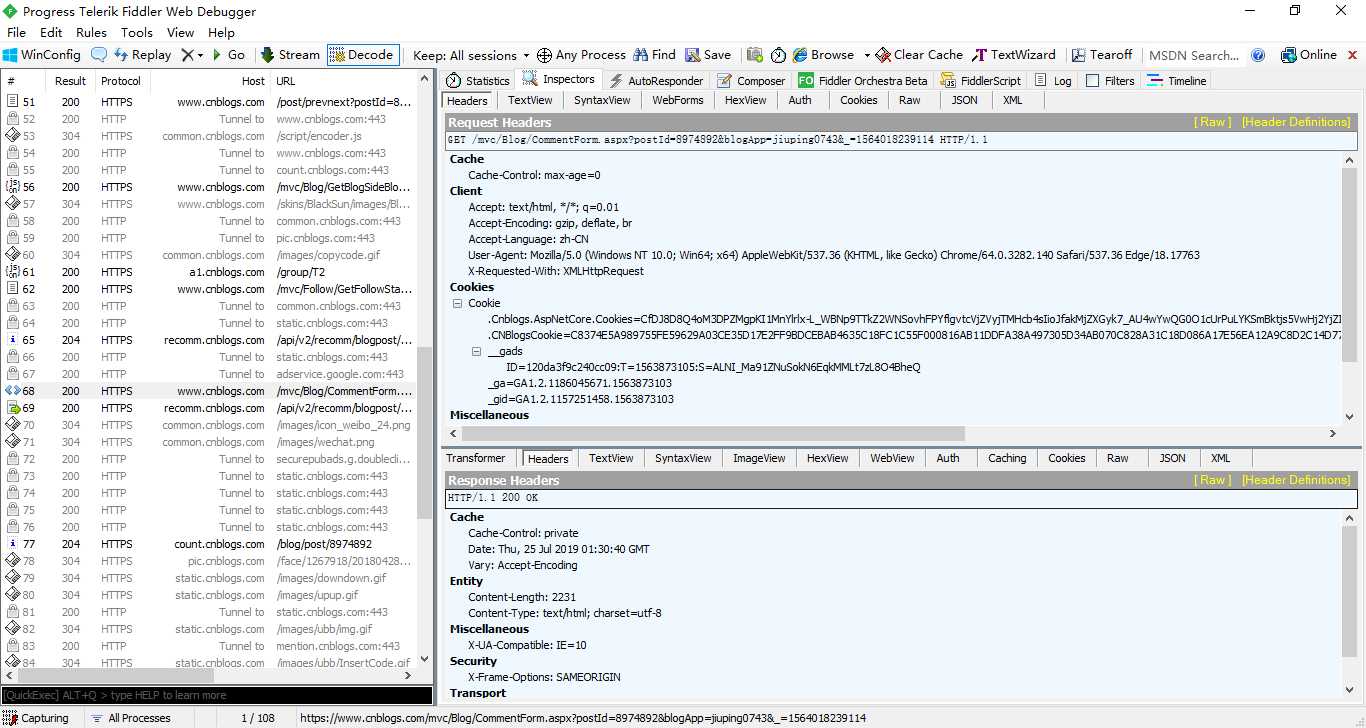Viewport: 1366px width, 728px height.
Task: Replay the selected session
Action: tap(141, 55)
